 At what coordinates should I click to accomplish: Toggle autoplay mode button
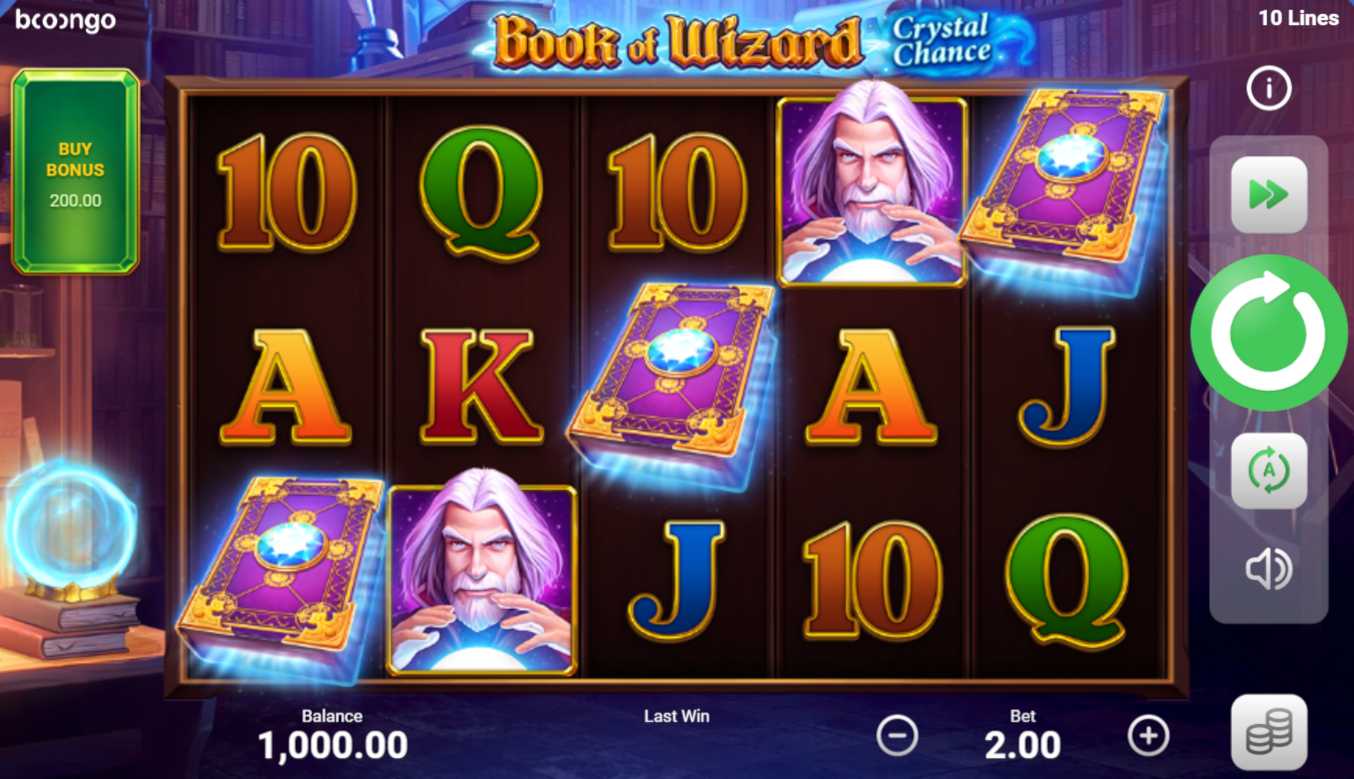tap(1269, 471)
